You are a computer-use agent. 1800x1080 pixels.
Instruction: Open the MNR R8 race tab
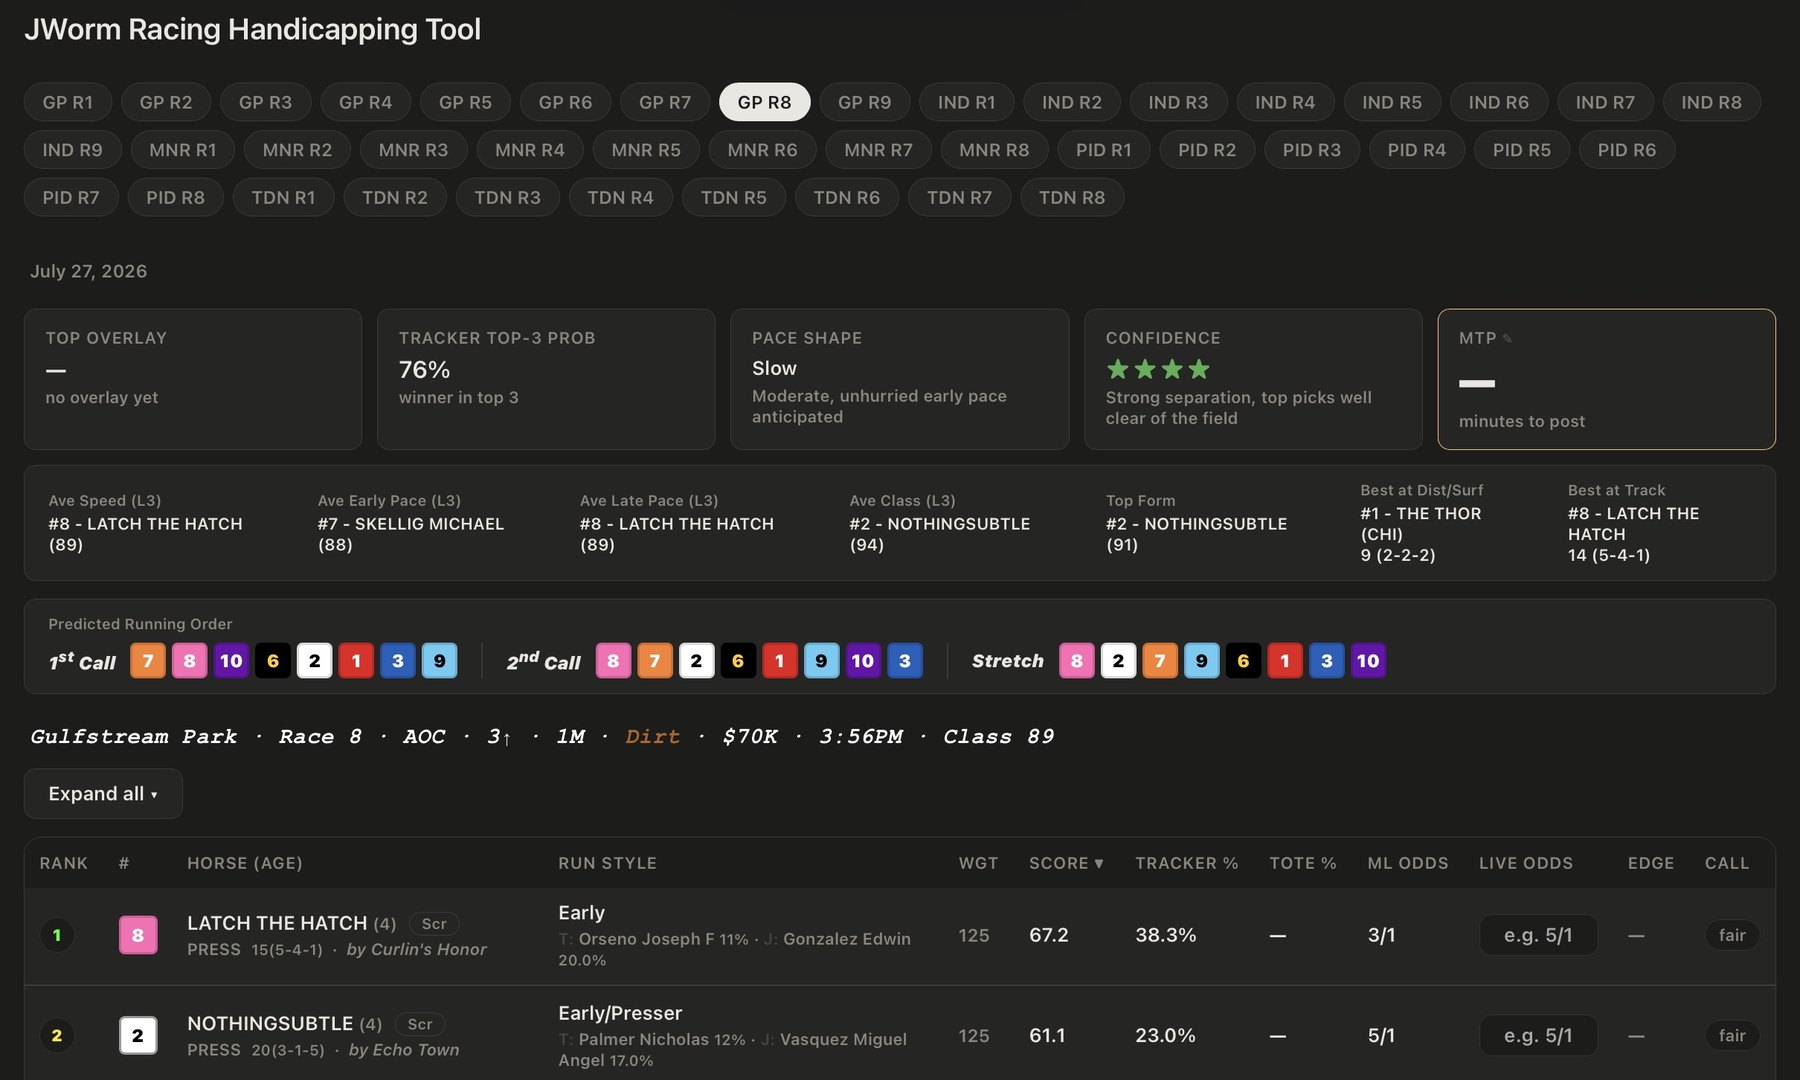[994, 150]
